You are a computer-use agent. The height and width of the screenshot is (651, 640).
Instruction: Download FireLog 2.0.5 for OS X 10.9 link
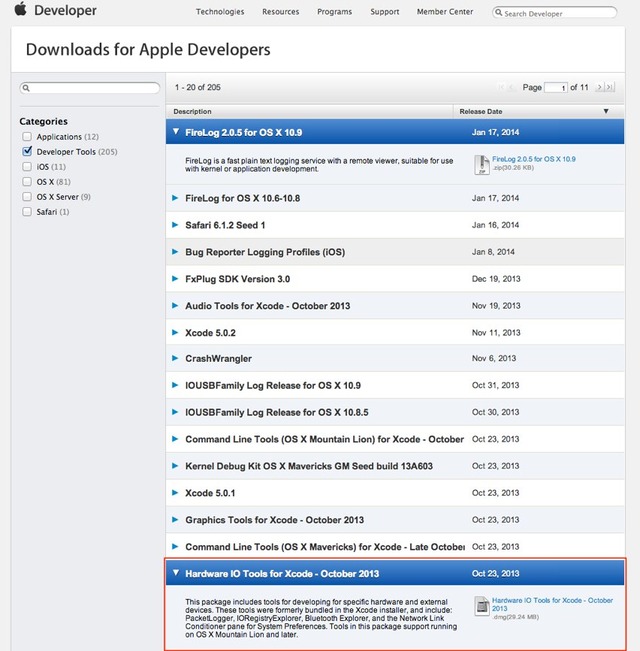533,159
